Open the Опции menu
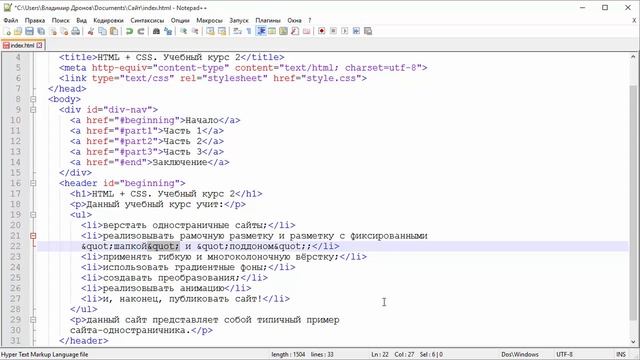Screen dimensions: 640x360 tap(180, 20)
